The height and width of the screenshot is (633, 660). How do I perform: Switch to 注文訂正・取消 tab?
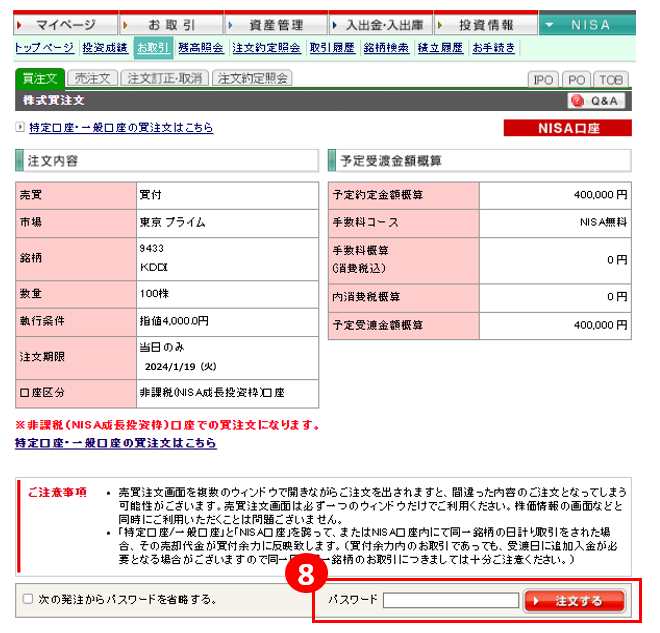coord(165,78)
